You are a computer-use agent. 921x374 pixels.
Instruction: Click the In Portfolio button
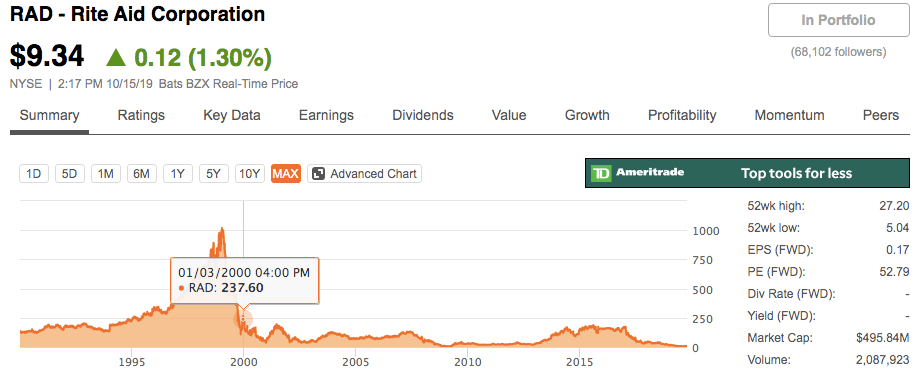pyautogui.click(x=839, y=21)
